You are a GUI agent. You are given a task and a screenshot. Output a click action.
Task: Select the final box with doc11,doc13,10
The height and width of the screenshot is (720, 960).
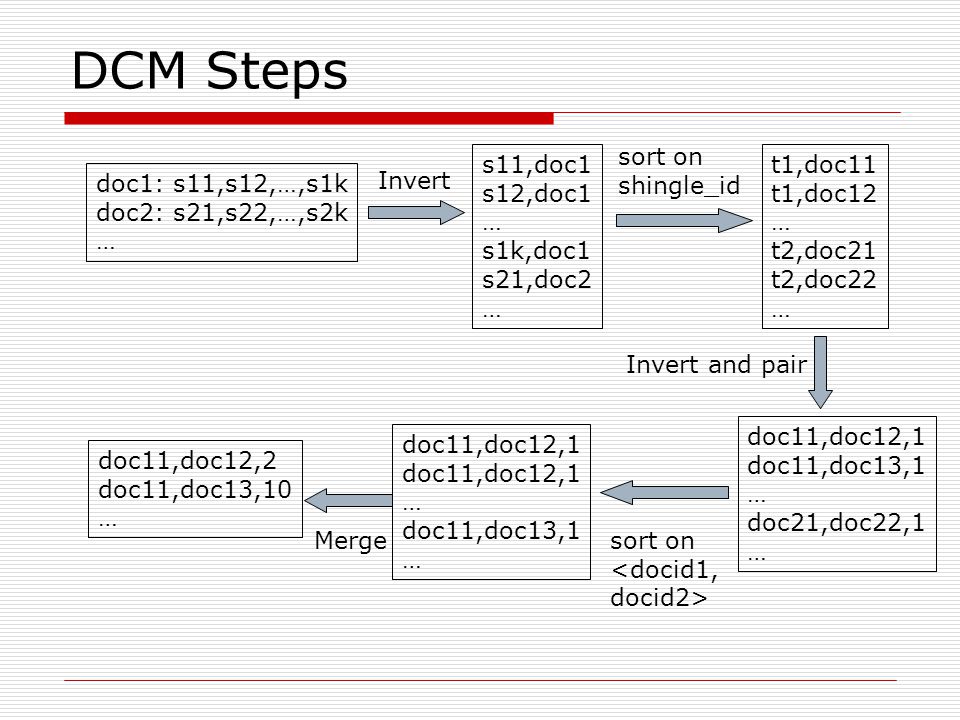(x=195, y=489)
